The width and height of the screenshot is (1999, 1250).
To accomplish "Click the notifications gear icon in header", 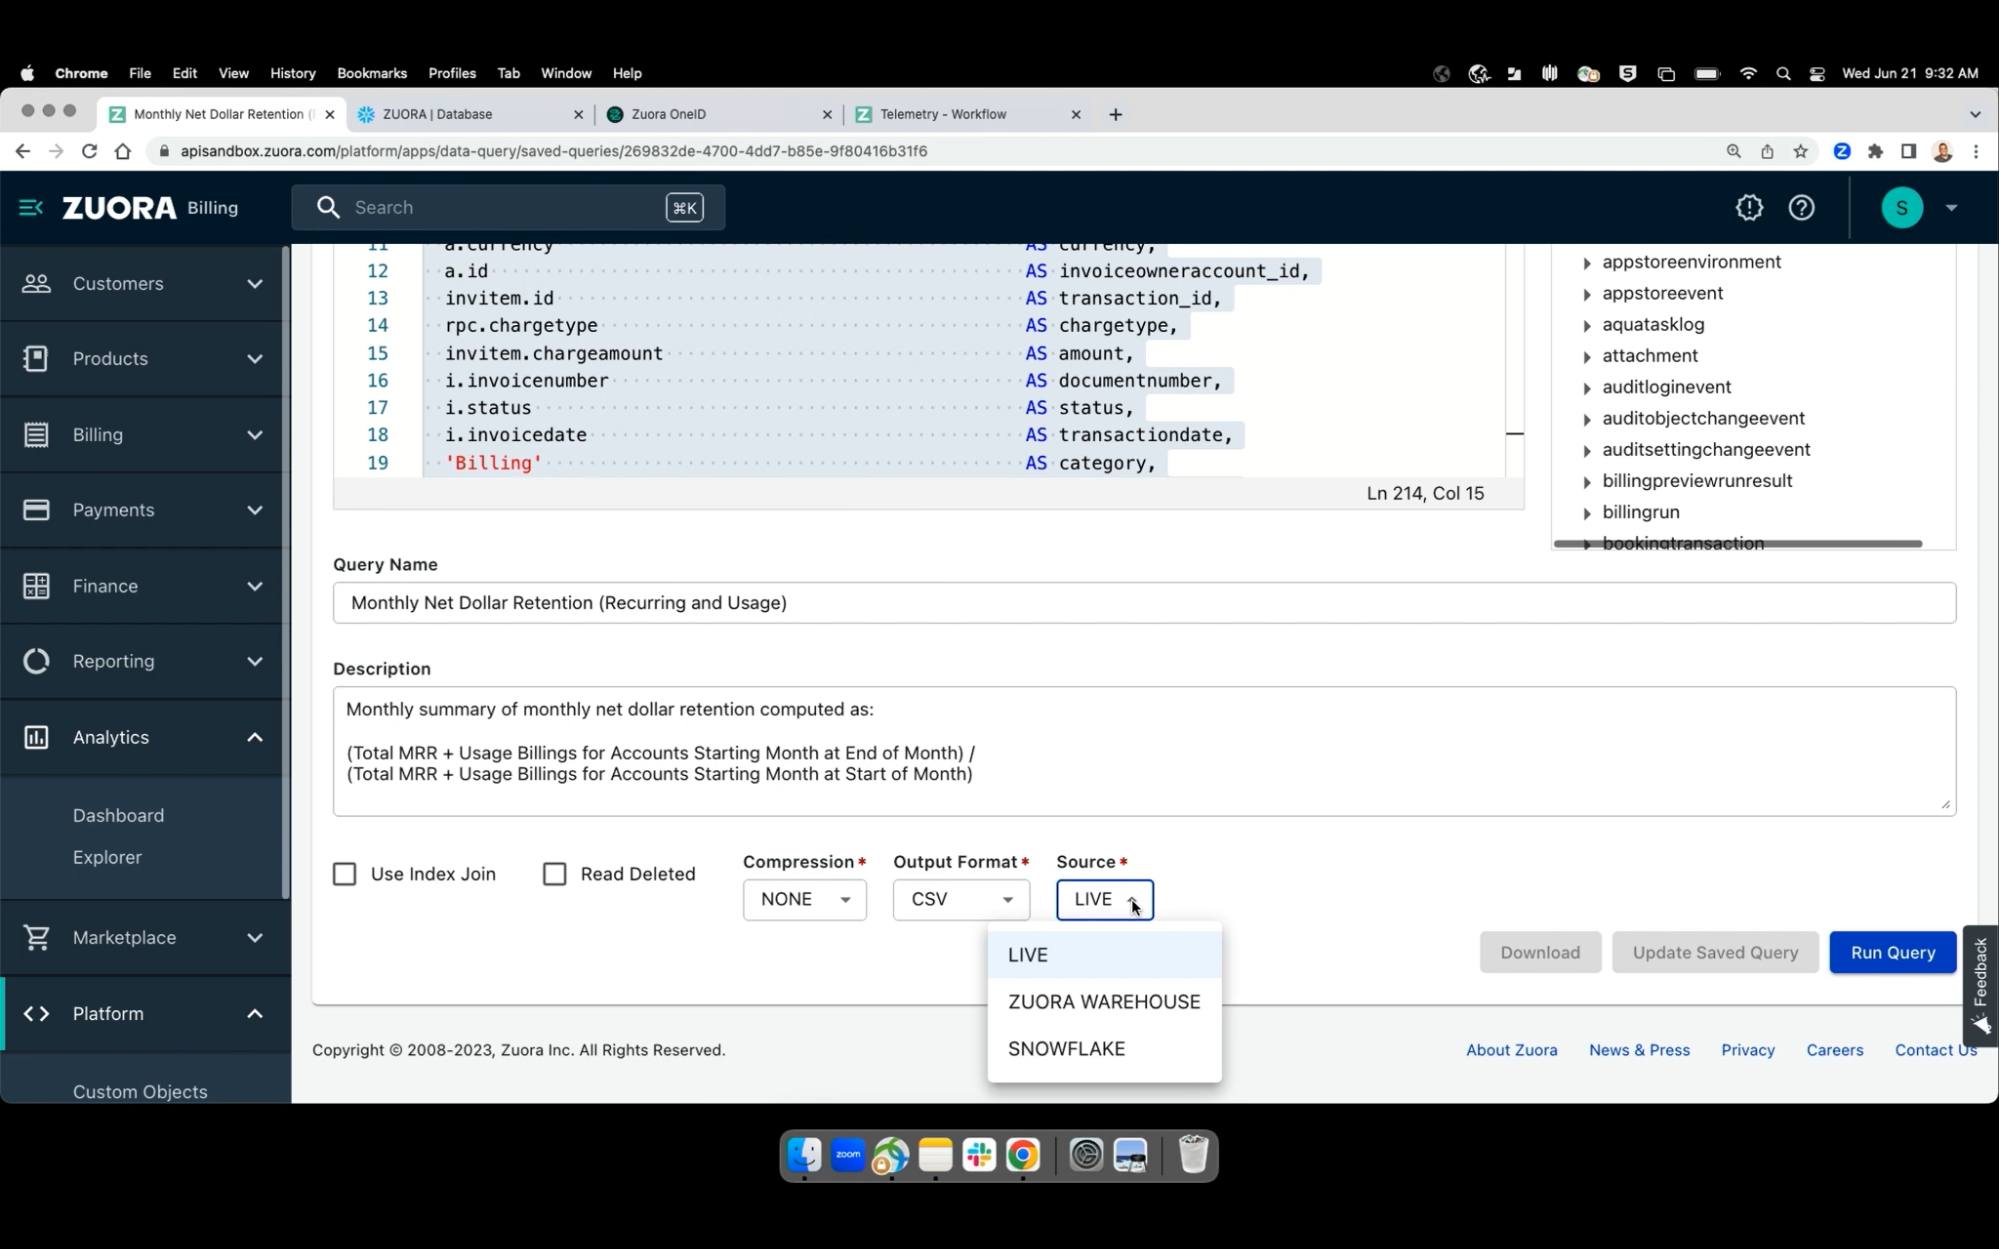I will click(1749, 207).
